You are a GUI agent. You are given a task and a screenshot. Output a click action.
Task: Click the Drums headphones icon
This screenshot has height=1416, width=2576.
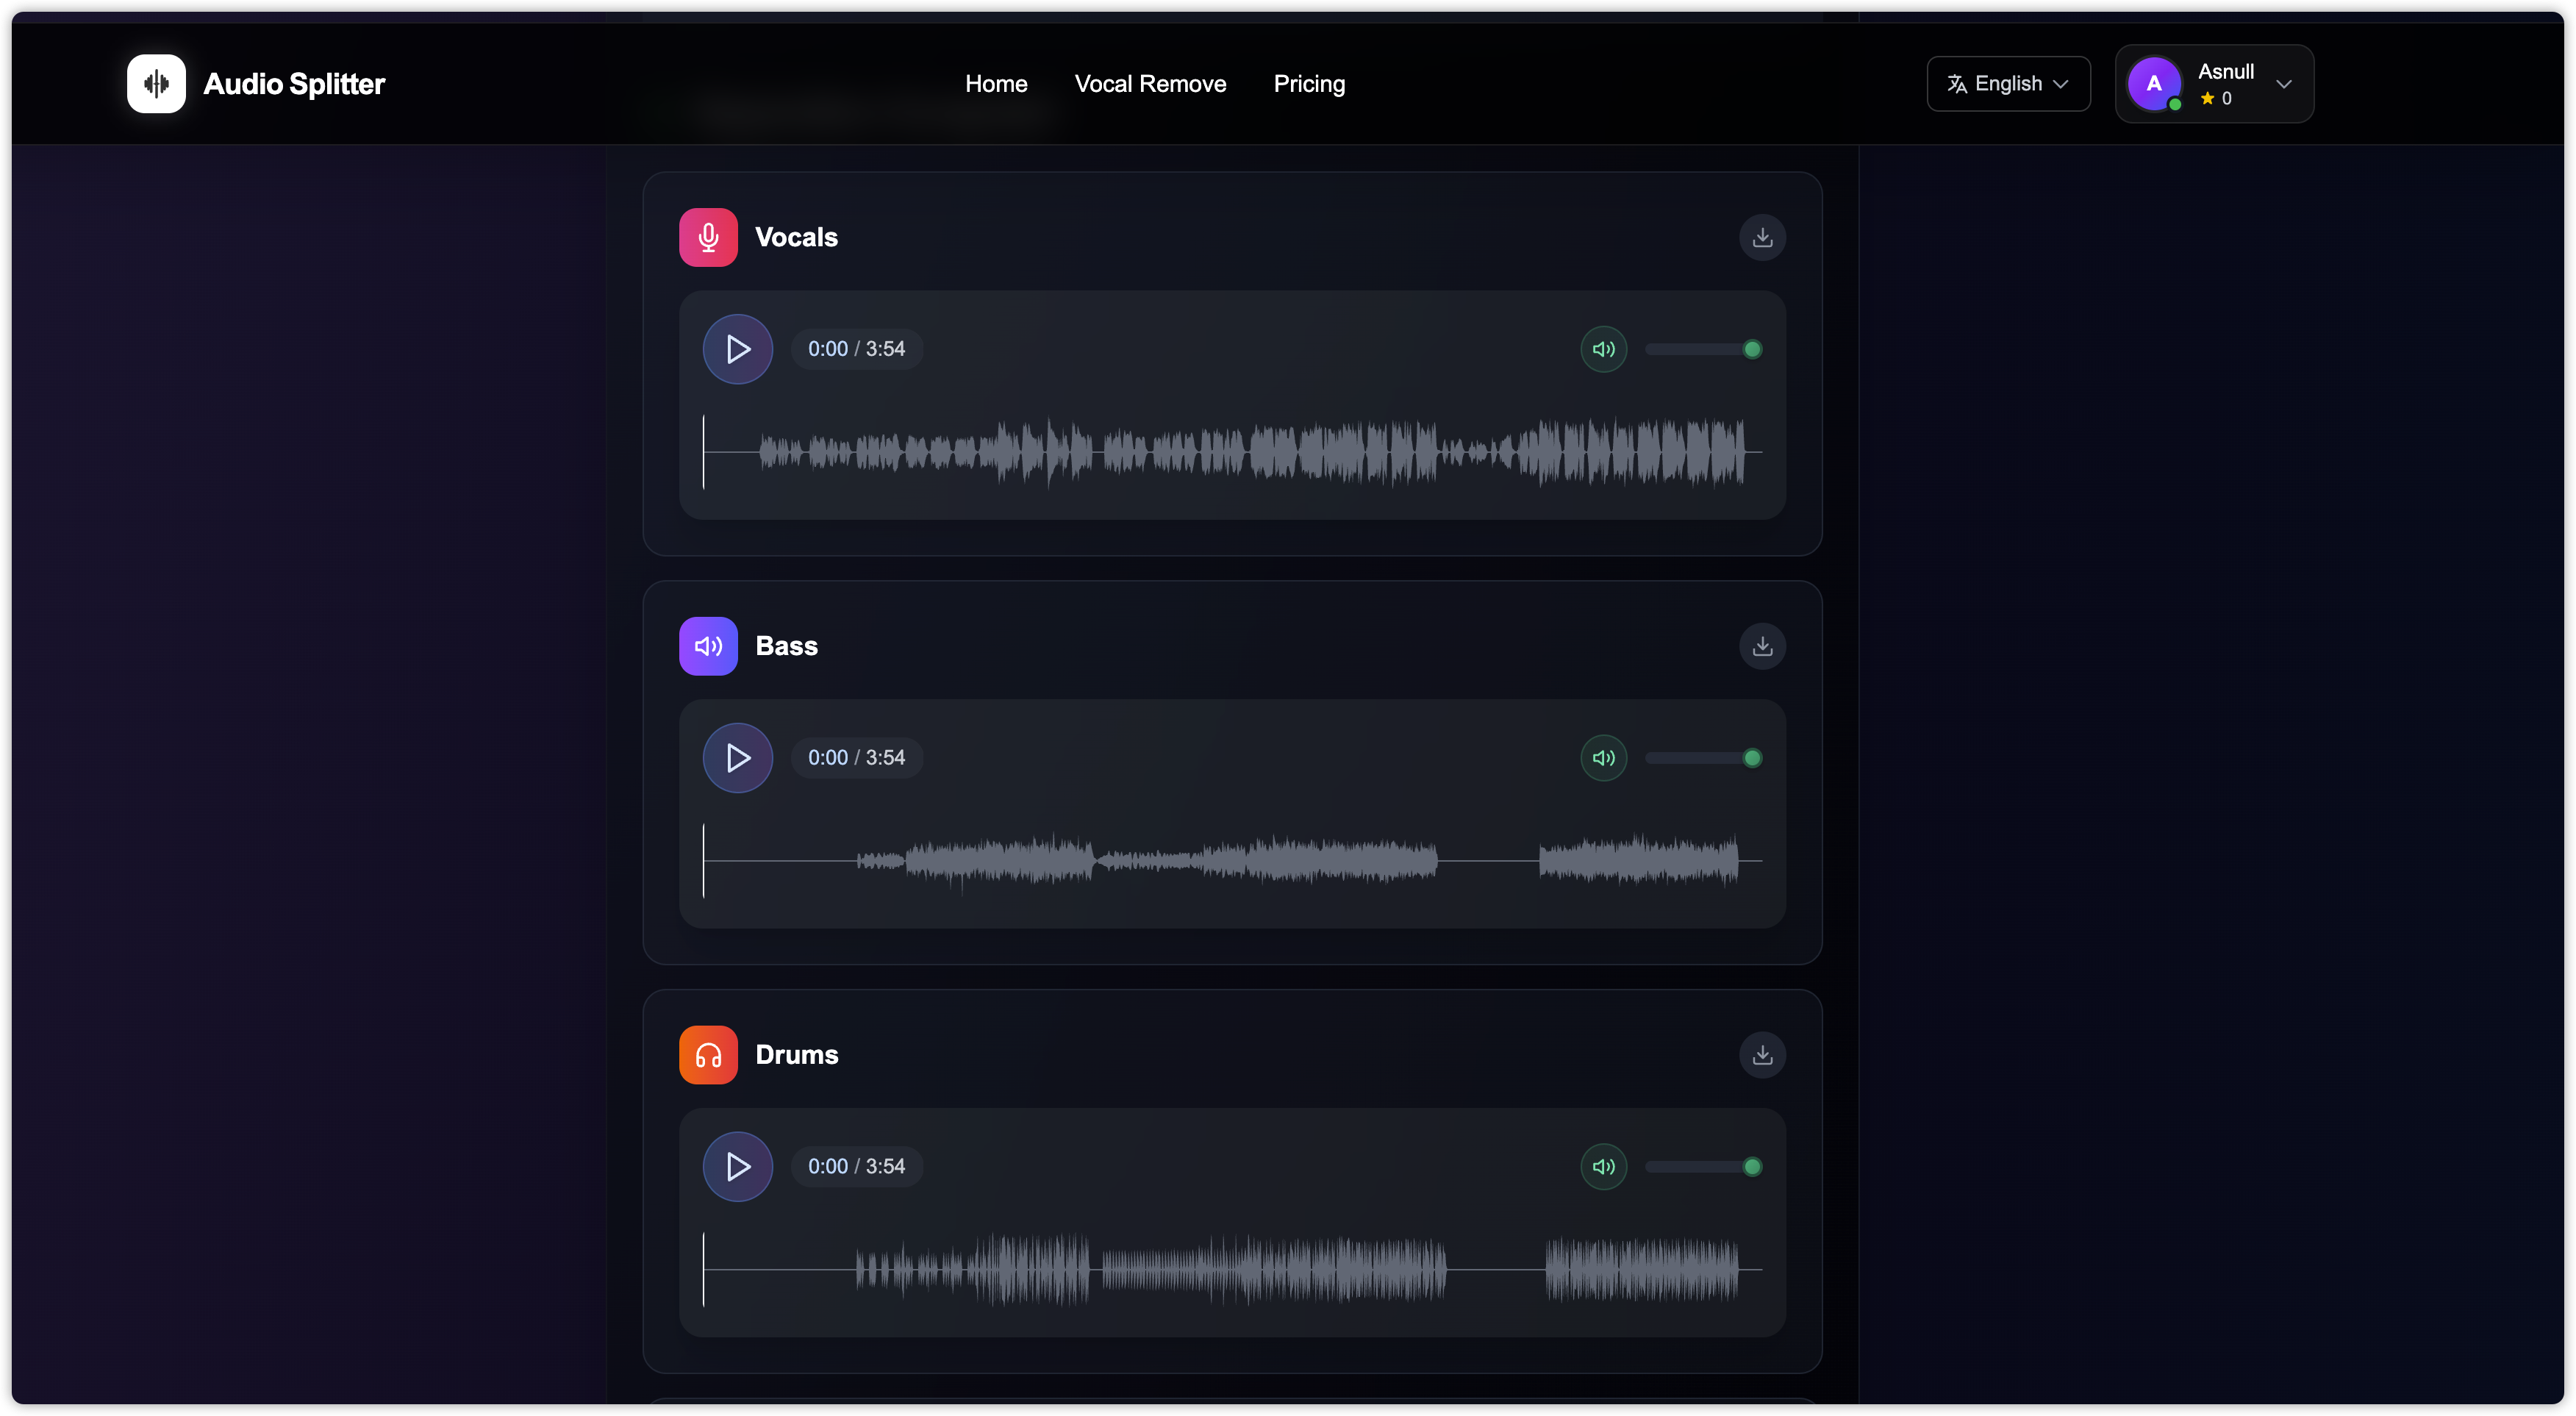click(708, 1055)
